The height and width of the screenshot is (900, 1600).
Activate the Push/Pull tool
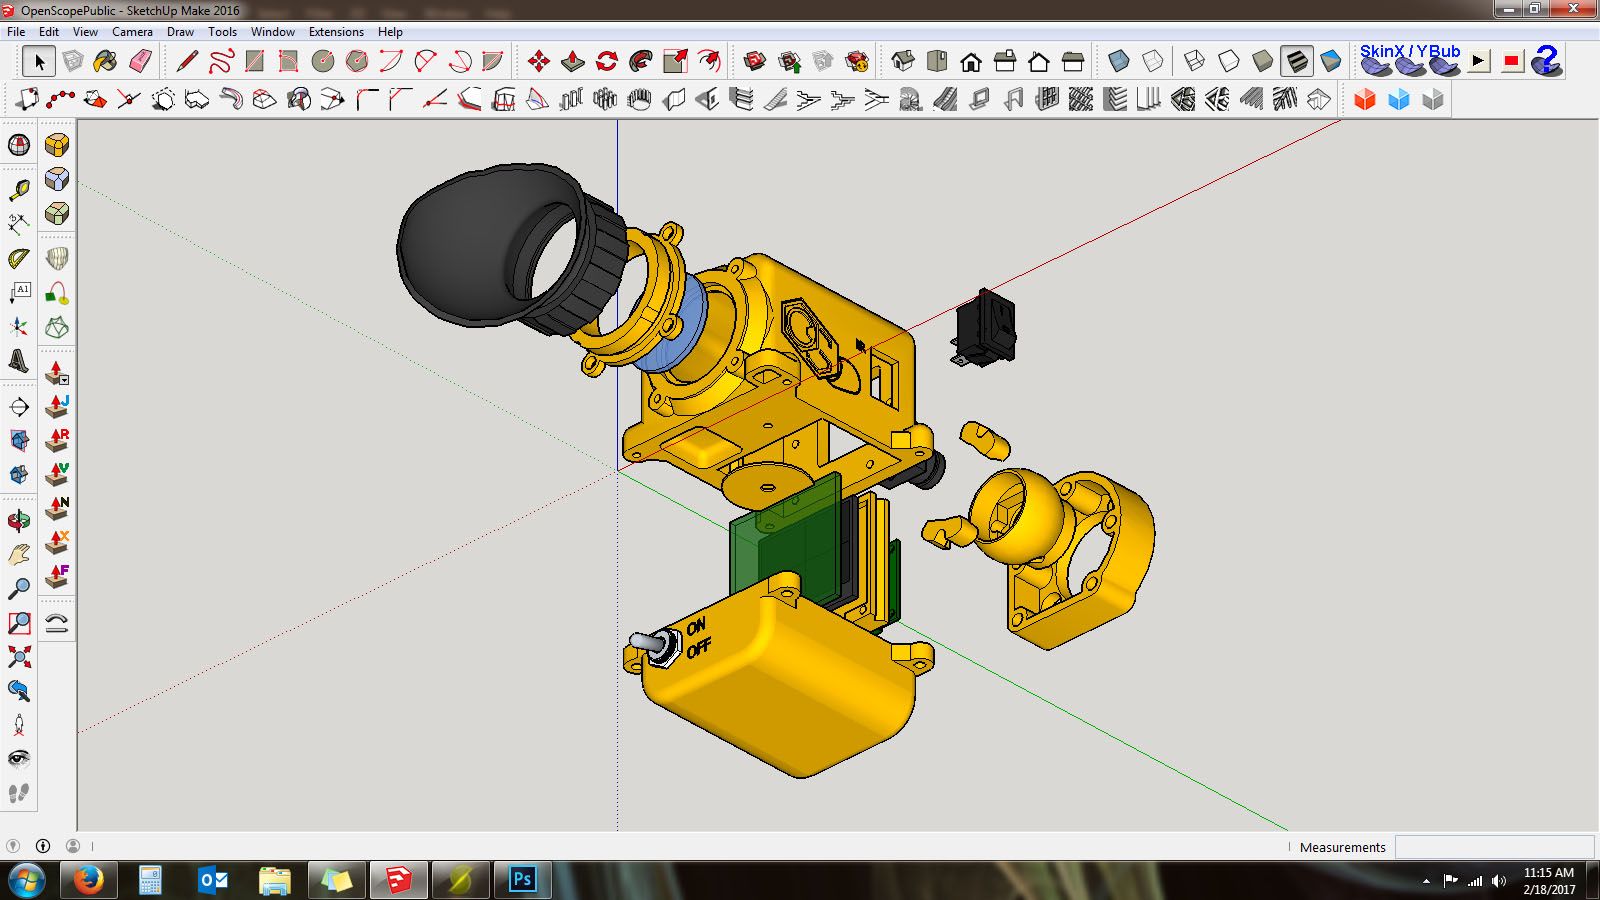click(x=572, y=61)
